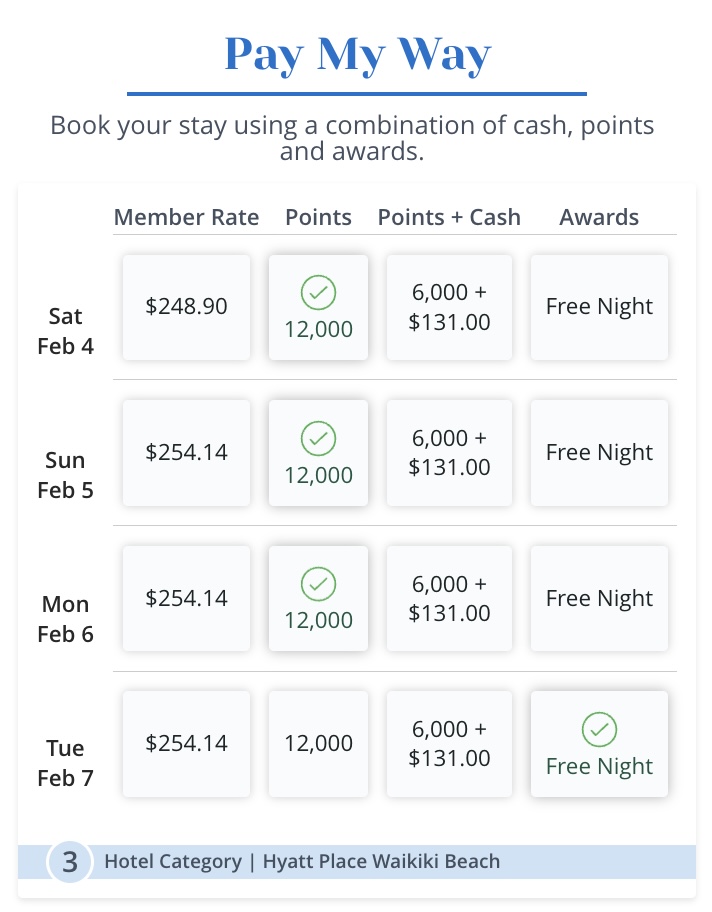Pick Free Night award for Sun Feb 5

(599, 452)
